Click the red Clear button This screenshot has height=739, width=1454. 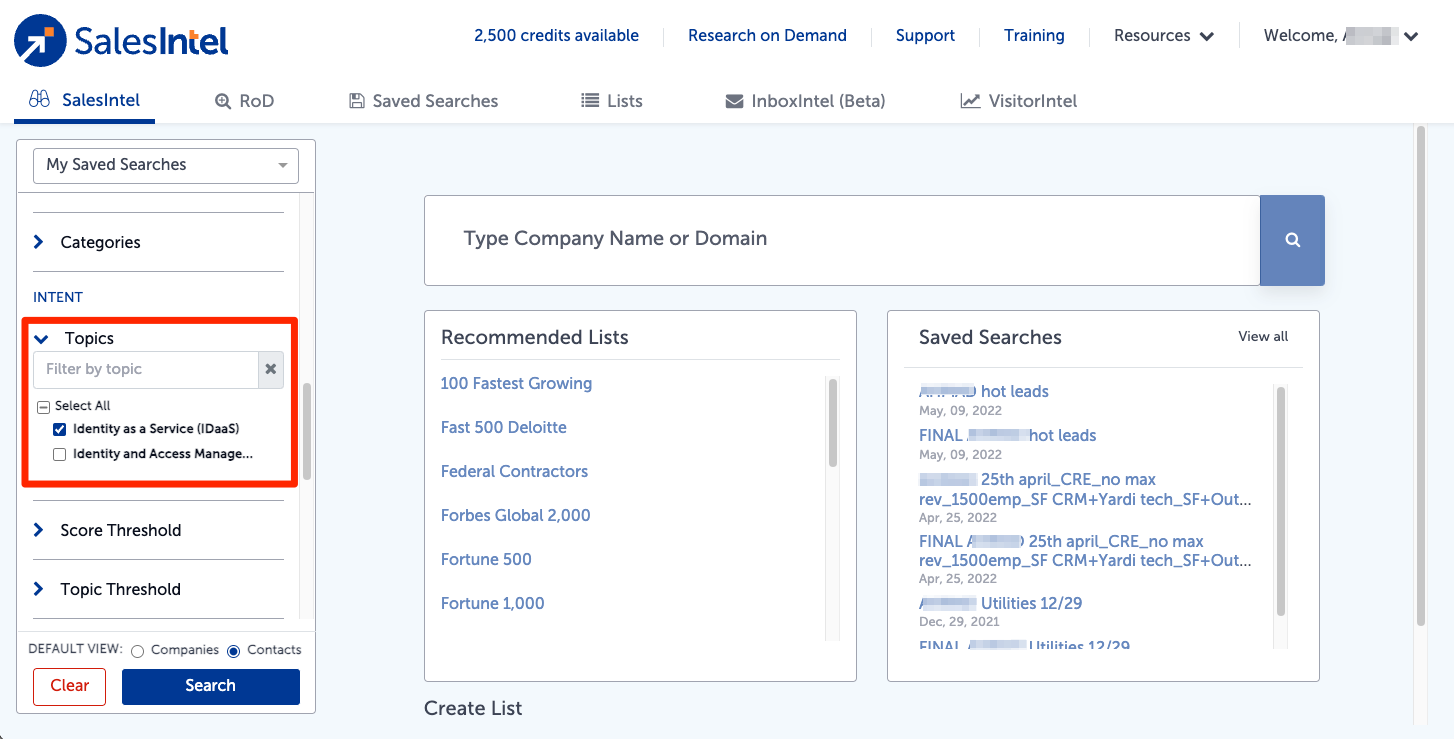tap(70, 687)
